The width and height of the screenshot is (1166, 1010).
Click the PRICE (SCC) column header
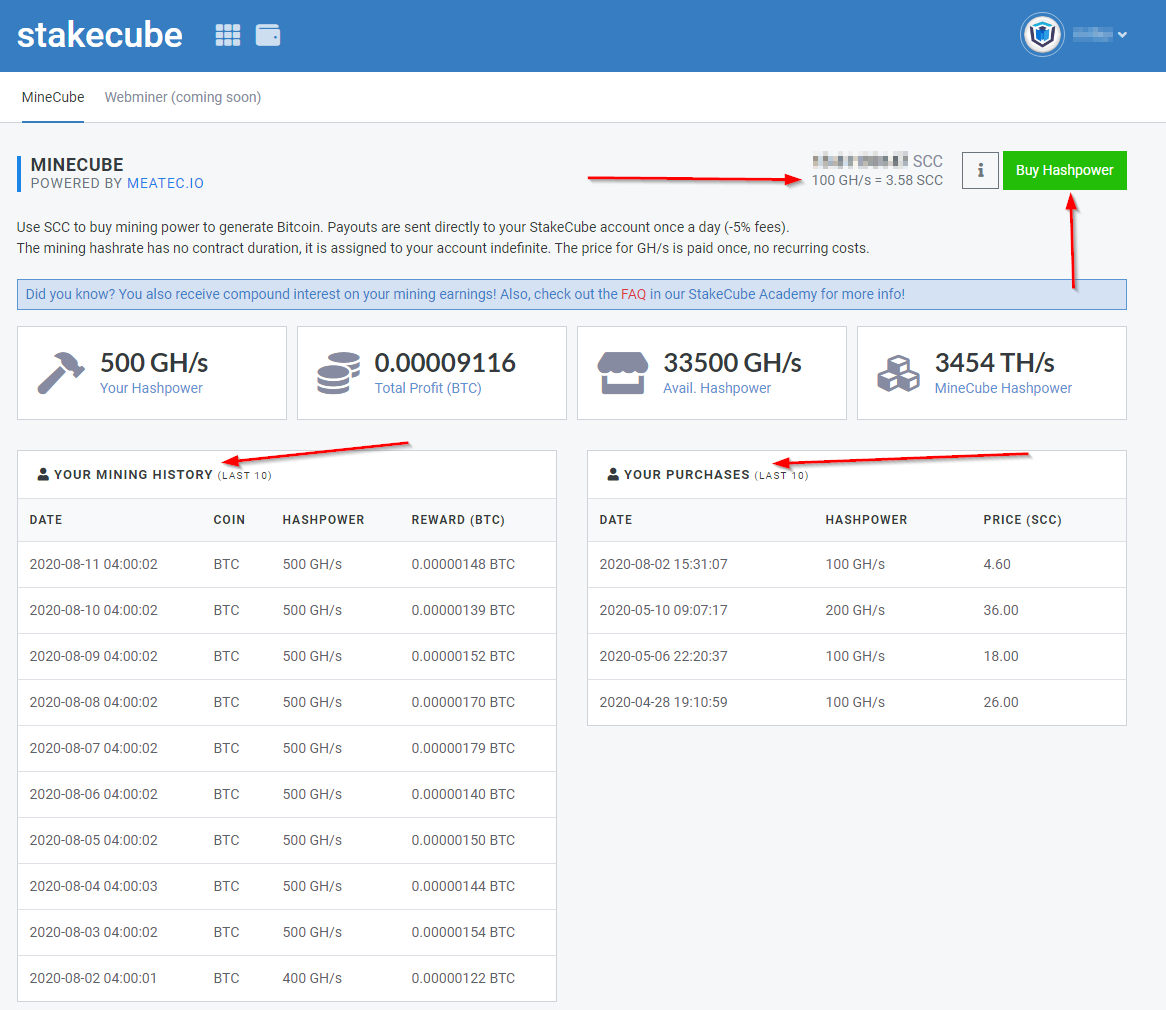tap(1022, 520)
